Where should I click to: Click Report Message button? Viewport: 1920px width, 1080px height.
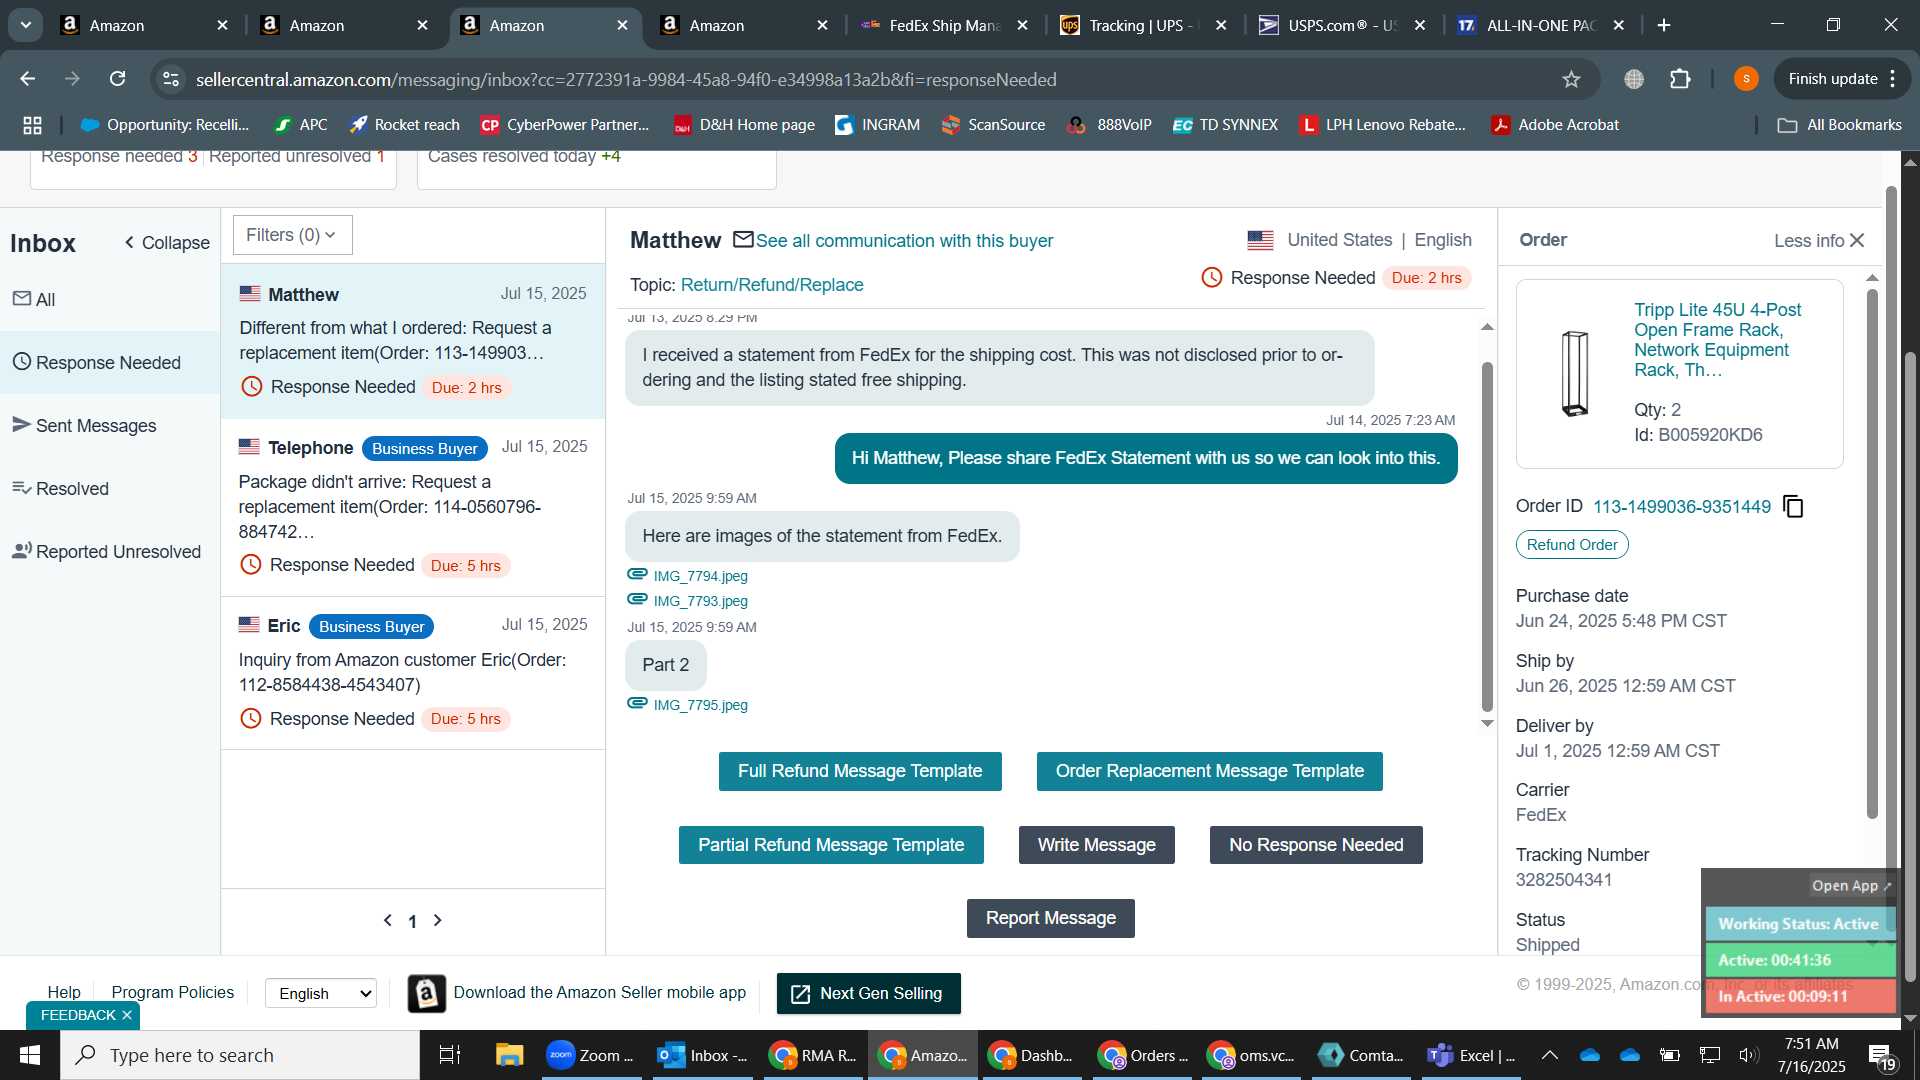click(1050, 918)
